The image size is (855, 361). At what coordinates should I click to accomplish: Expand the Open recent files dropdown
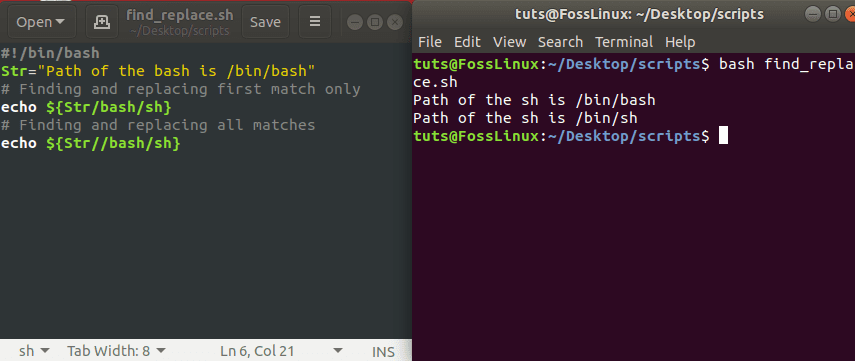click(x=40, y=22)
